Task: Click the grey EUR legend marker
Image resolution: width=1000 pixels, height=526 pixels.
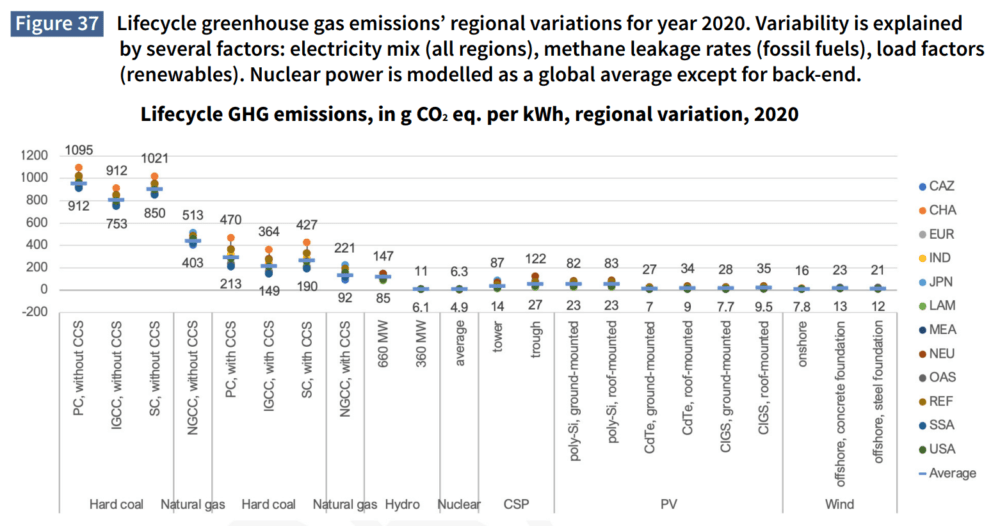Action: click(x=921, y=235)
